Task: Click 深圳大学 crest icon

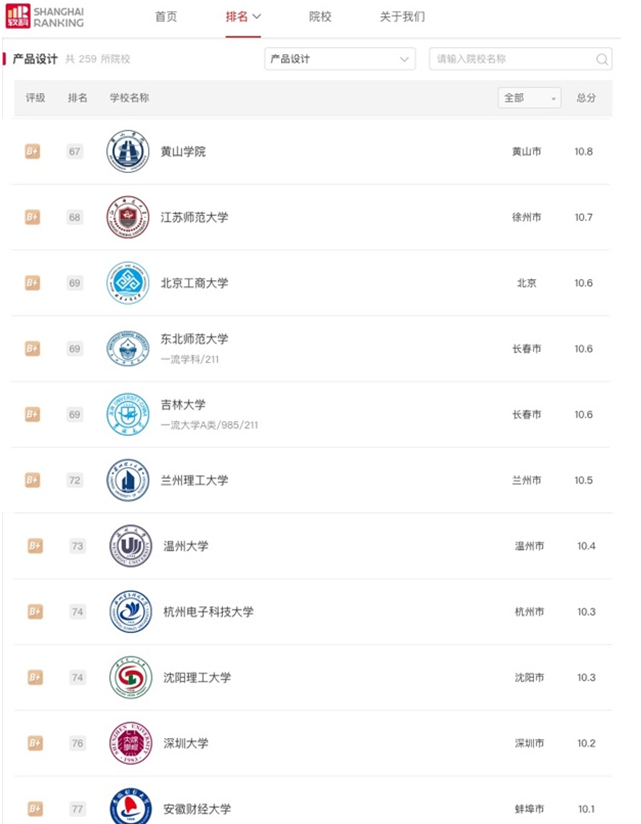Action: point(130,743)
